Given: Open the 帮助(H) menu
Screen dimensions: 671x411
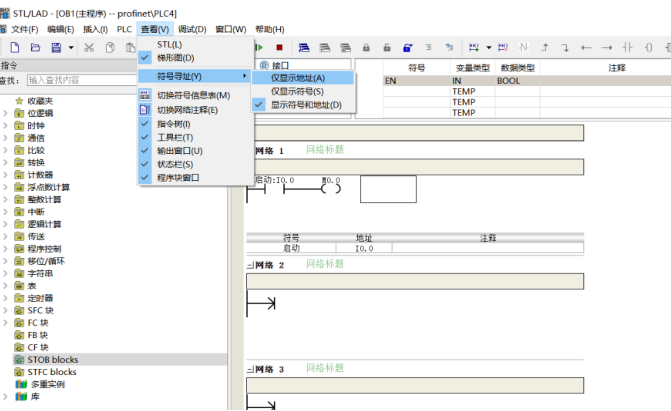Looking at the screenshot, I should point(270,29).
